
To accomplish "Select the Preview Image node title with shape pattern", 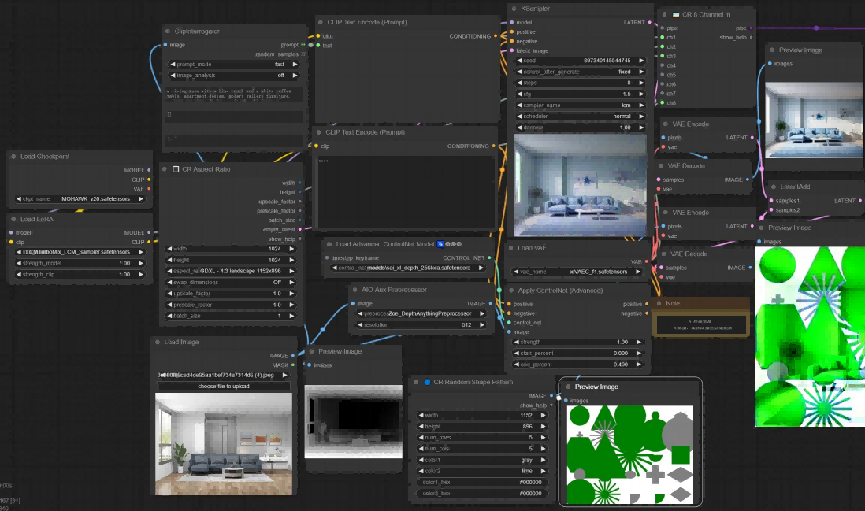I will pyautogui.click(x=596, y=387).
